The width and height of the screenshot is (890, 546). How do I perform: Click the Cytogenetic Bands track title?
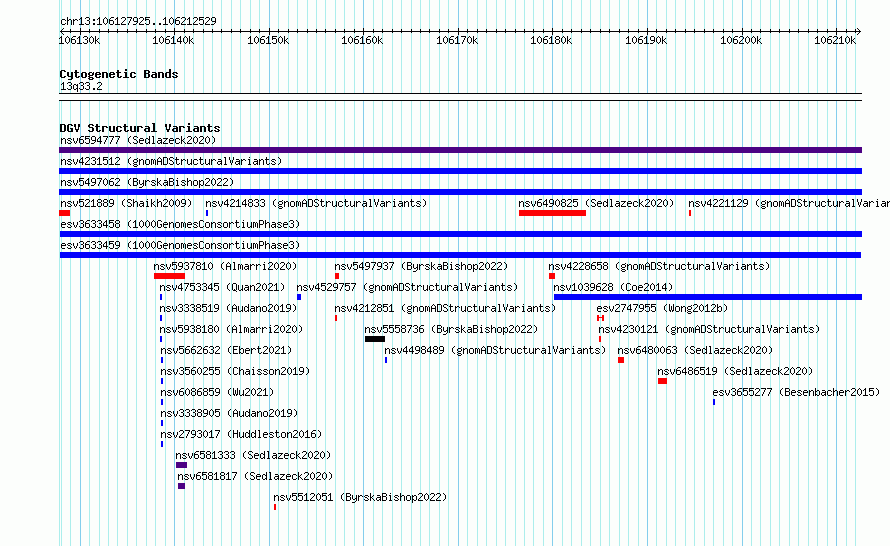tap(119, 74)
